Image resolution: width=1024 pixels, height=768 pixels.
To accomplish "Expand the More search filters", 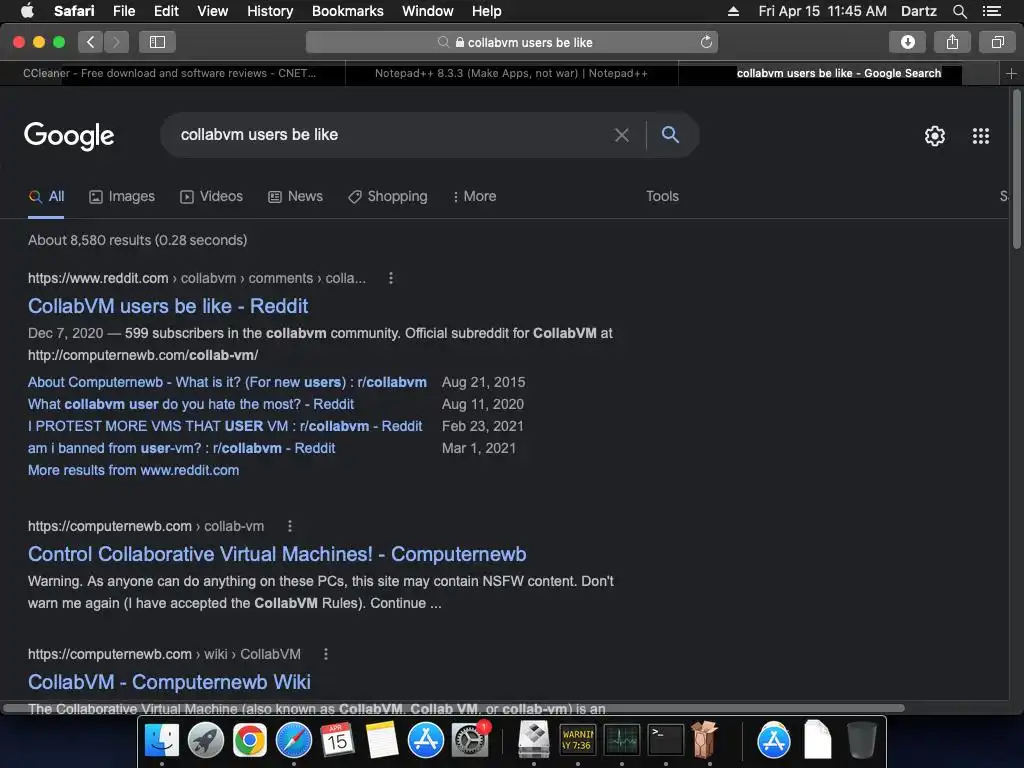I will (475, 197).
